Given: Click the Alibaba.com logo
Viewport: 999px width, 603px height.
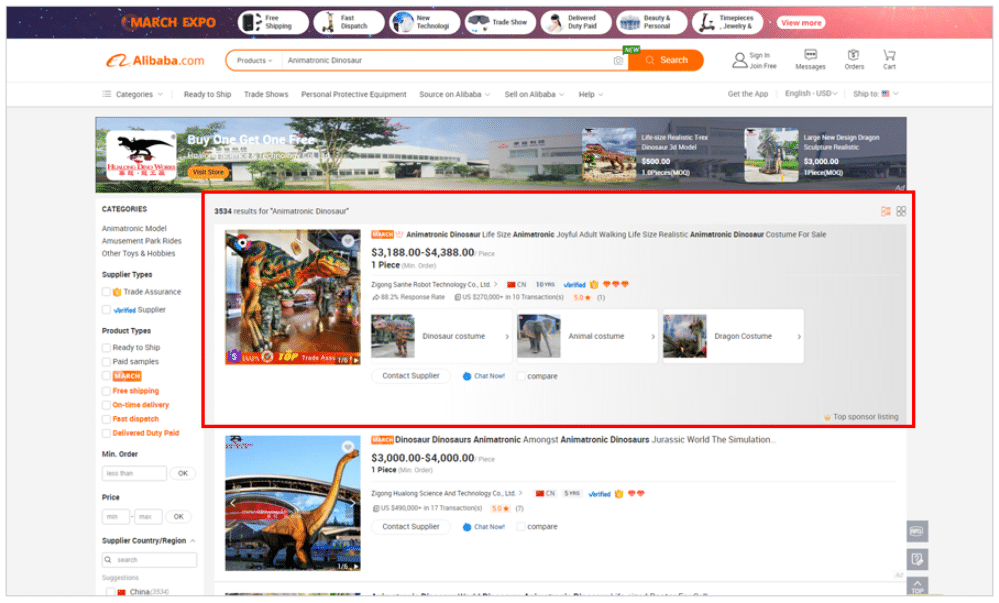Looking at the screenshot, I should [x=155, y=61].
